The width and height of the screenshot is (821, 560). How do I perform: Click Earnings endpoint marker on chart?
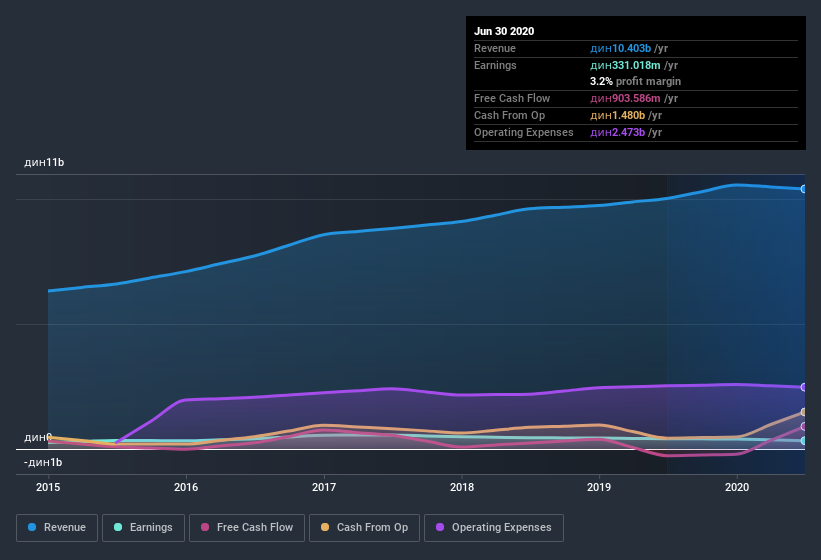pyautogui.click(x=804, y=440)
